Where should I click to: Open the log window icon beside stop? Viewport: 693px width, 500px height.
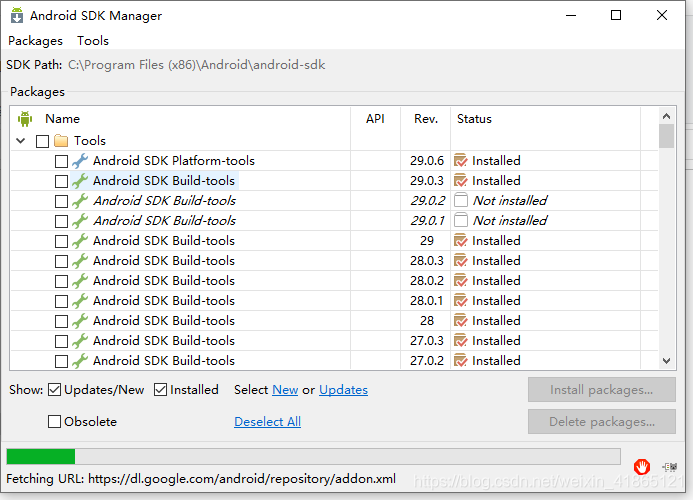(670, 467)
